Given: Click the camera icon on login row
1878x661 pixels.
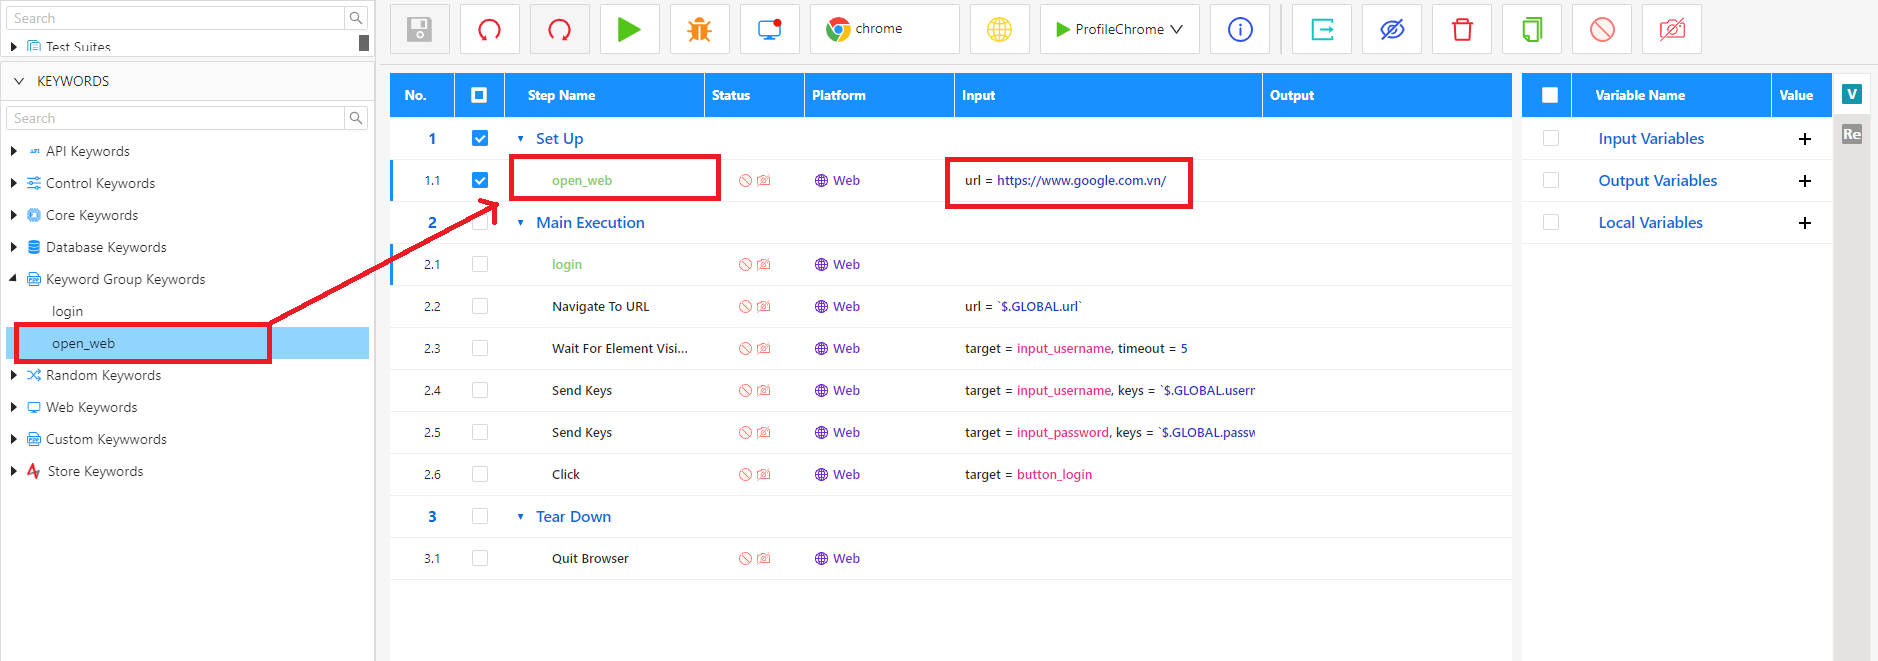Looking at the screenshot, I should tap(764, 265).
